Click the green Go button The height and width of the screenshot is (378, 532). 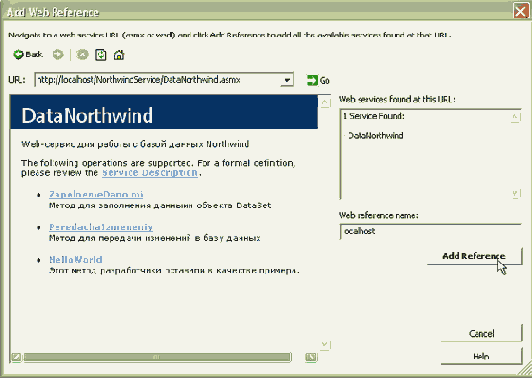(x=318, y=80)
